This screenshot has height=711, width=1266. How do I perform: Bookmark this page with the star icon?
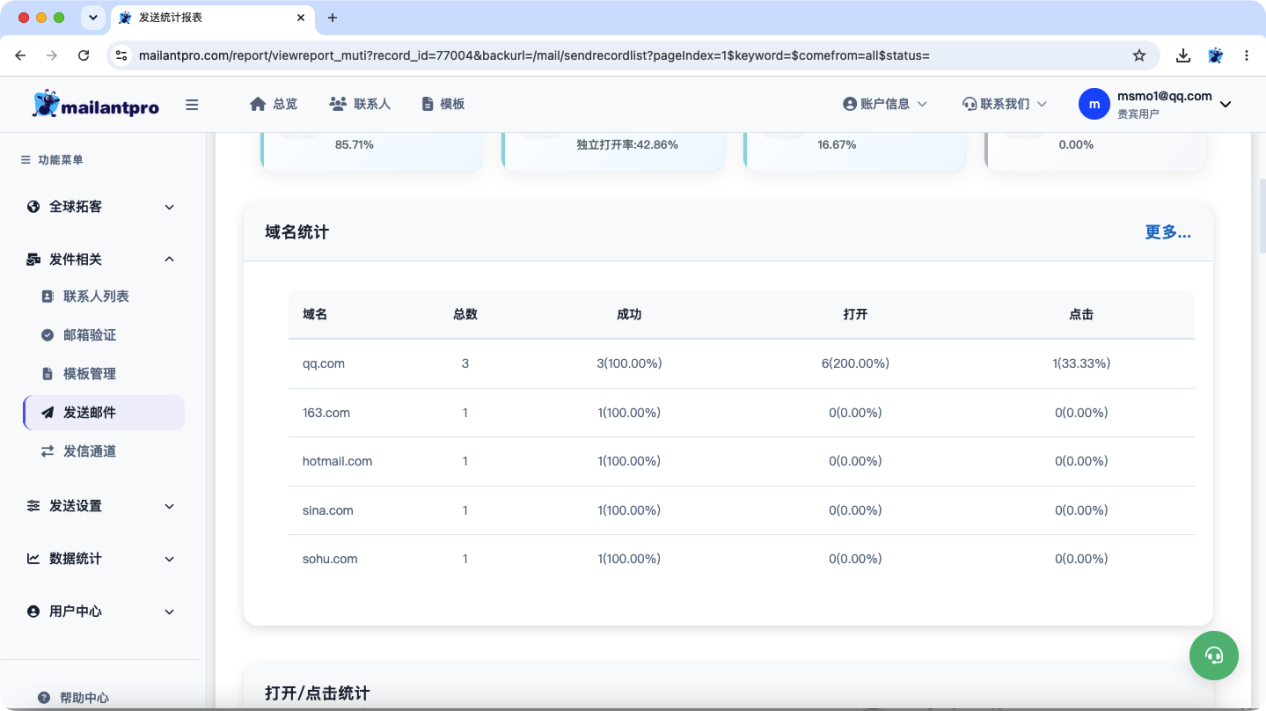click(1139, 56)
